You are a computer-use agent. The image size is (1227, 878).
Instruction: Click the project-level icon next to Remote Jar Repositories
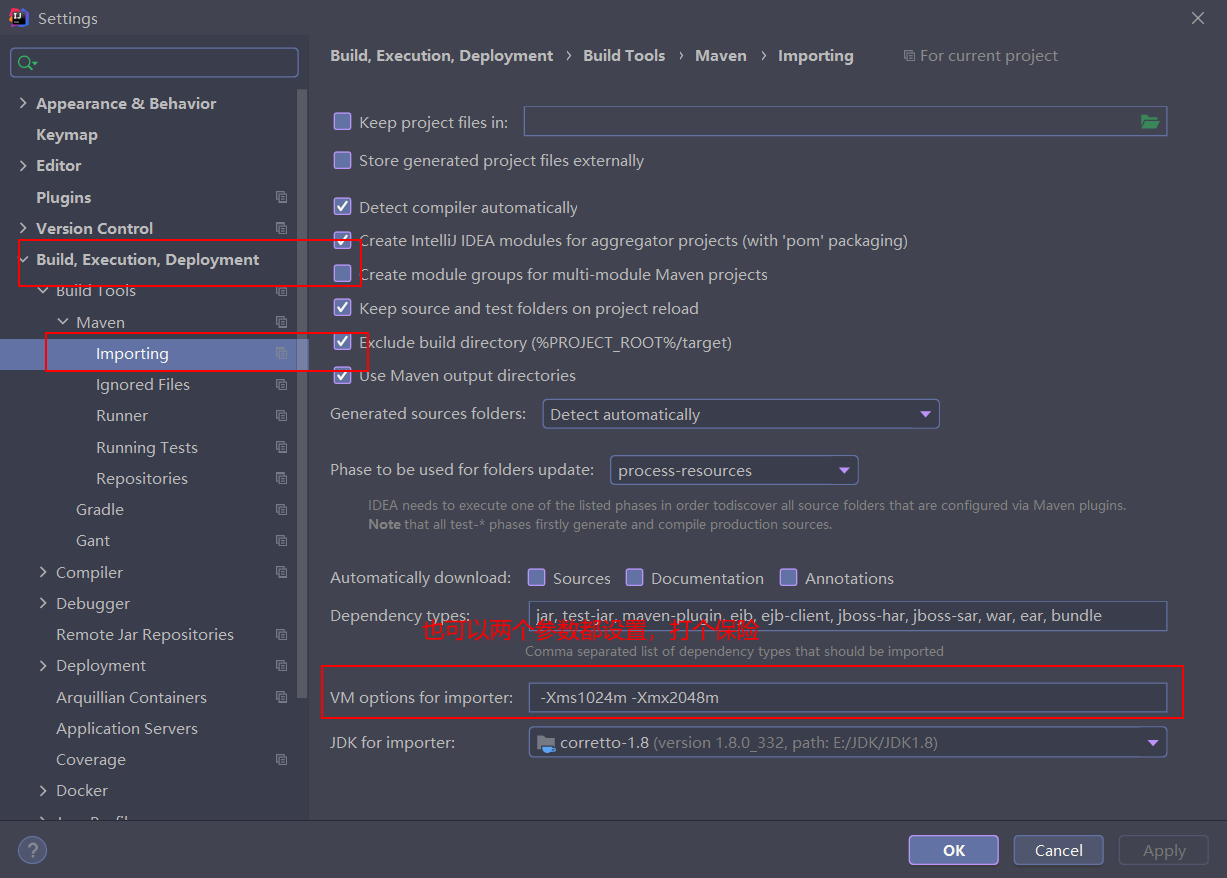[281, 634]
